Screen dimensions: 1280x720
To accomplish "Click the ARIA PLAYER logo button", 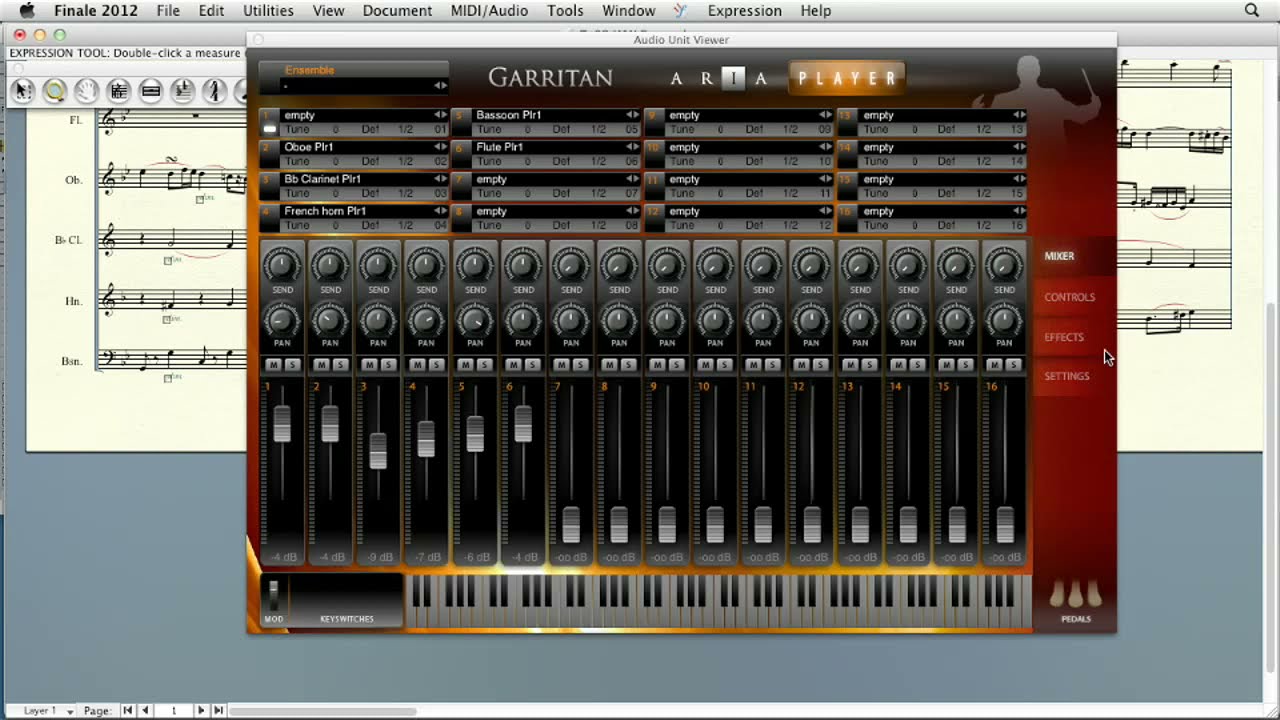I will (847, 78).
